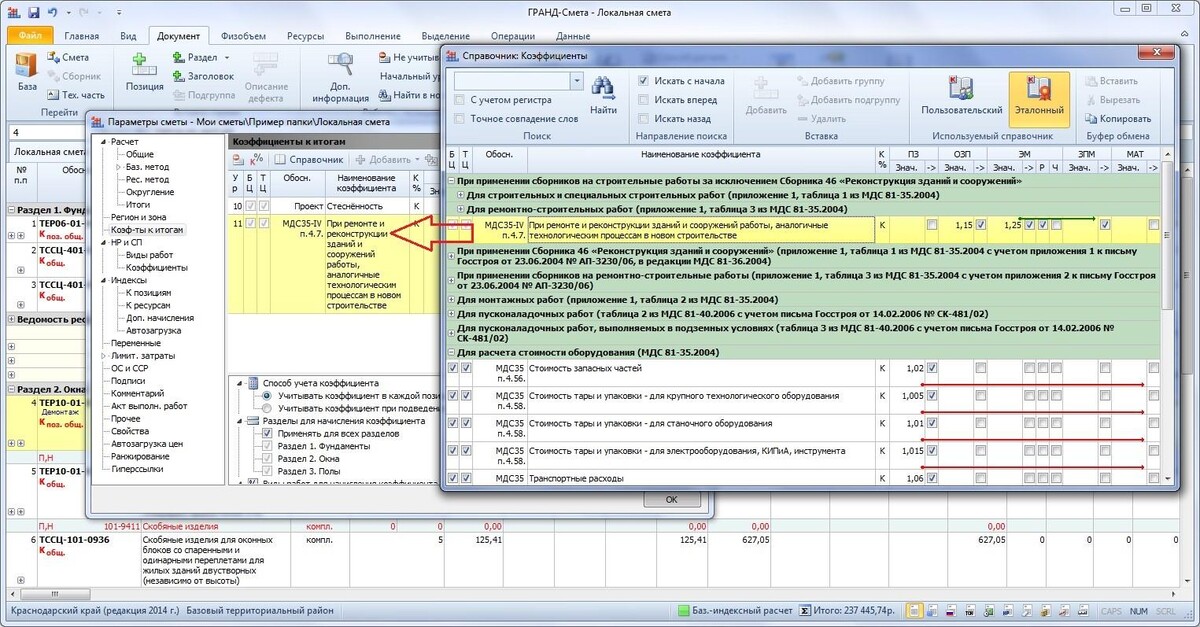This screenshot has height=627, width=1200.
Task: Click the green Баз.-индексный расчет indicator
Action: click(x=684, y=610)
